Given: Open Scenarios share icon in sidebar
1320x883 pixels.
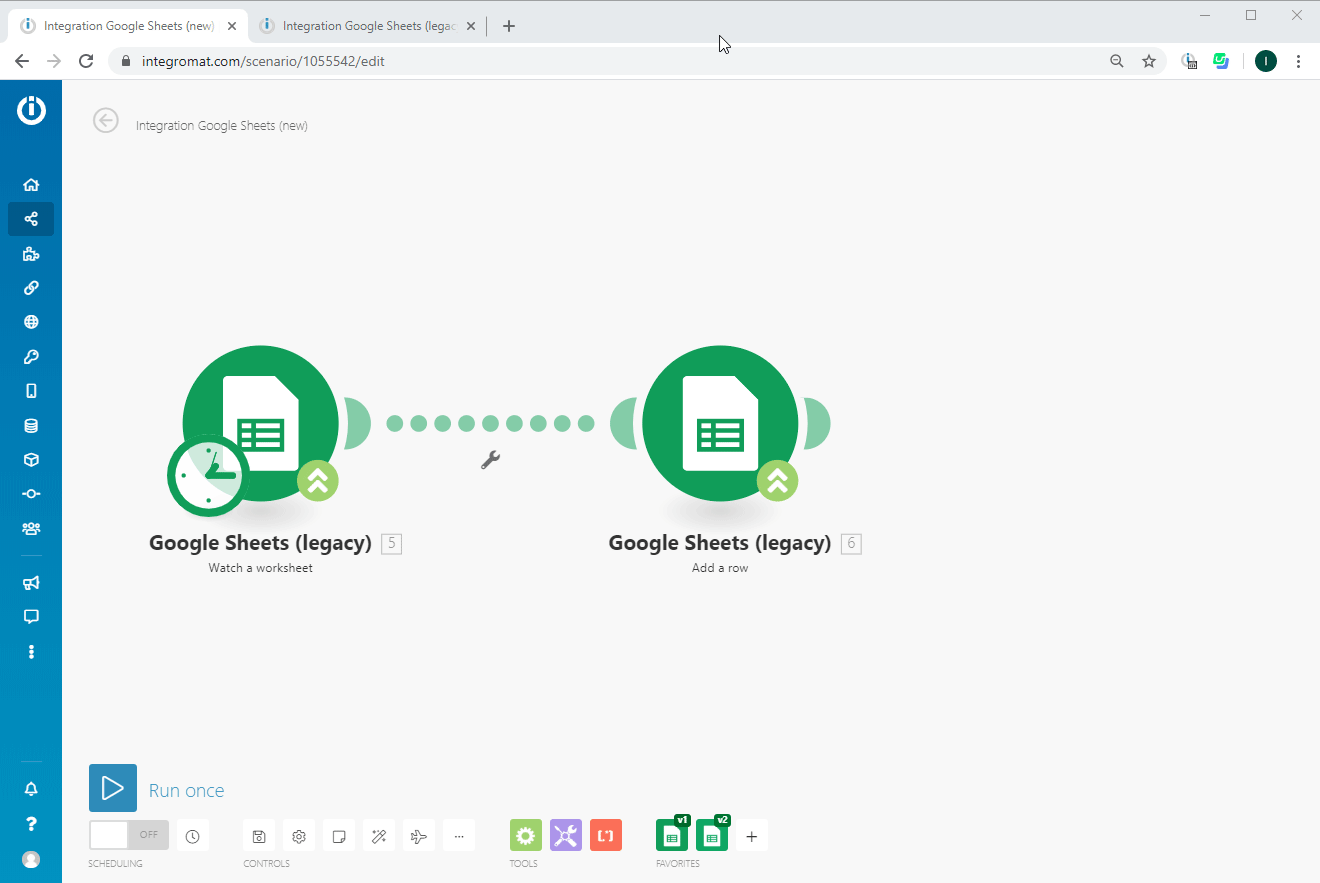Looking at the screenshot, I should coord(31,219).
